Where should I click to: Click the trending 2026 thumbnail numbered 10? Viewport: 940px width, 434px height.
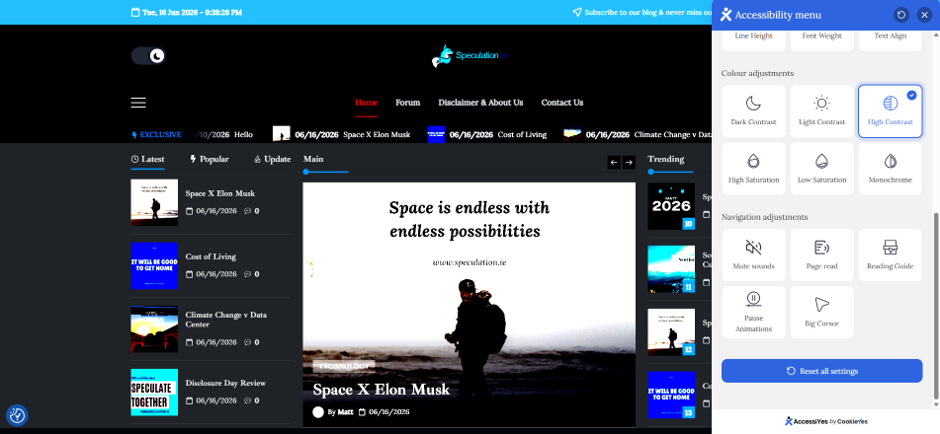[x=671, y=206]
